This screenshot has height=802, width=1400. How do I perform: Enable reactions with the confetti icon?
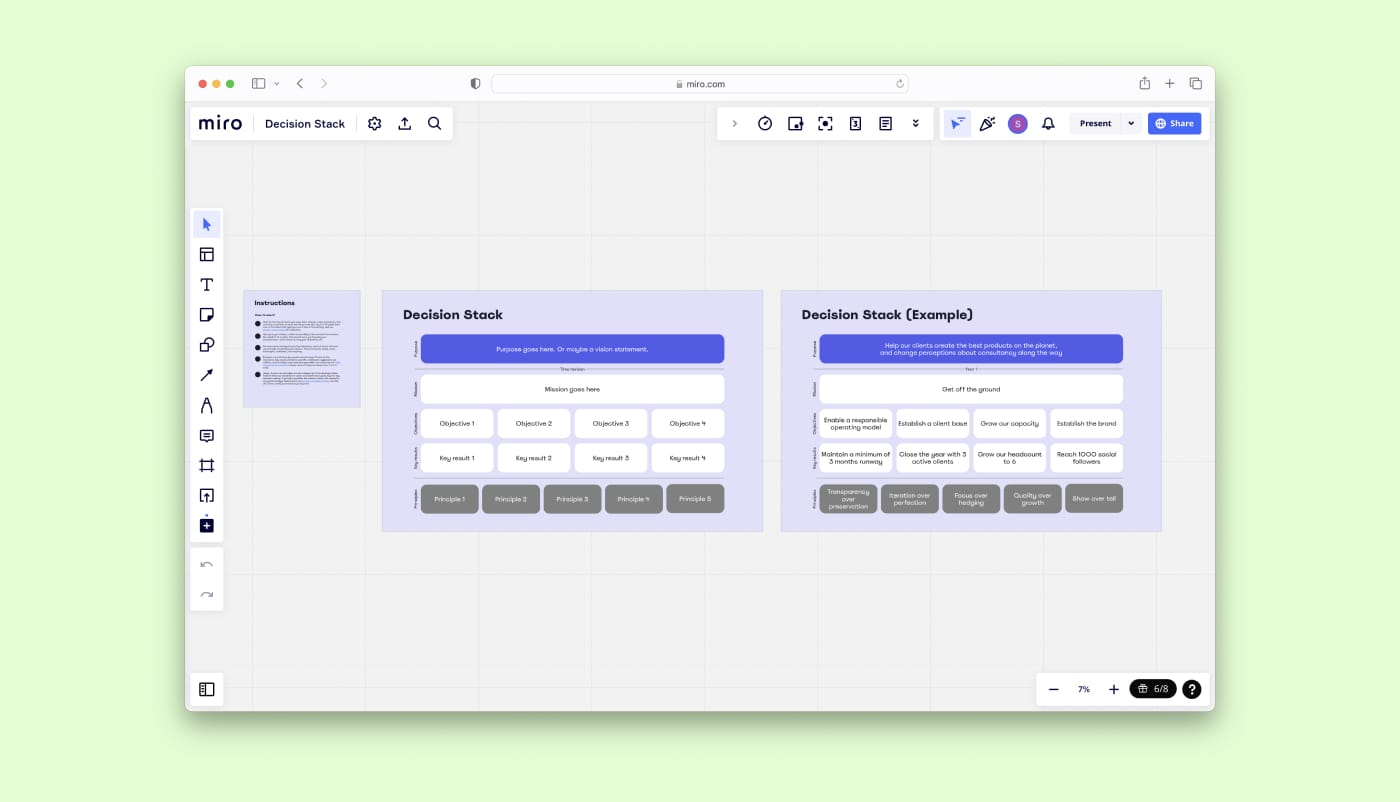(987, 122)
